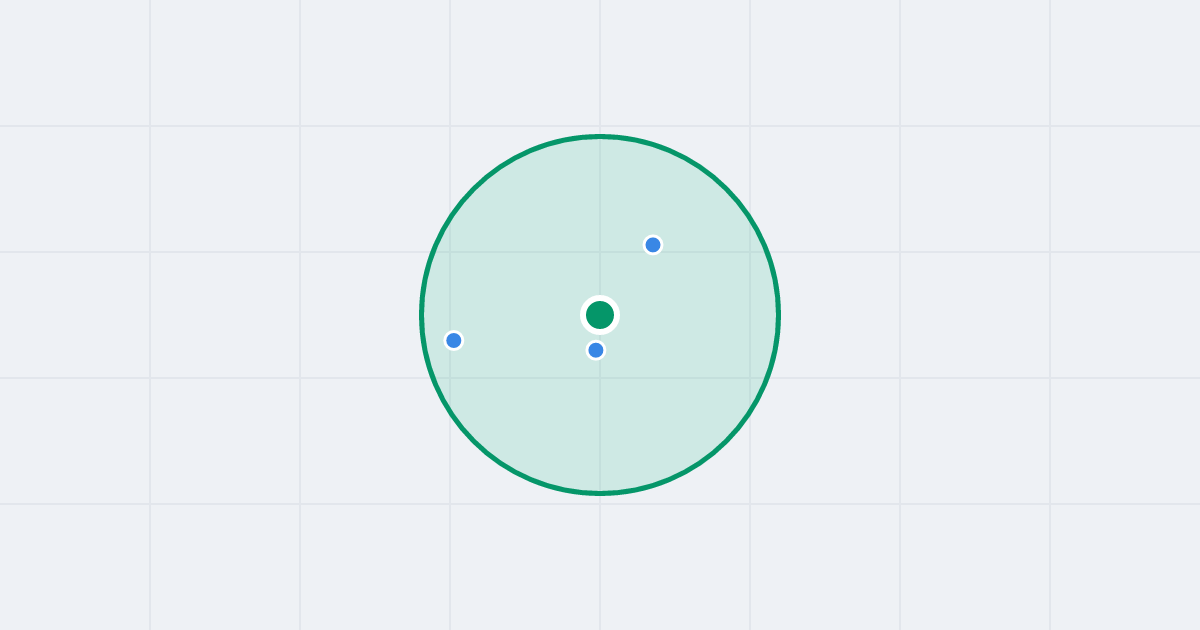Viewport: 1200px width, 630px height.
Task: Select the blue dot above-right of the center marker
Action: (x=653, y=245)
